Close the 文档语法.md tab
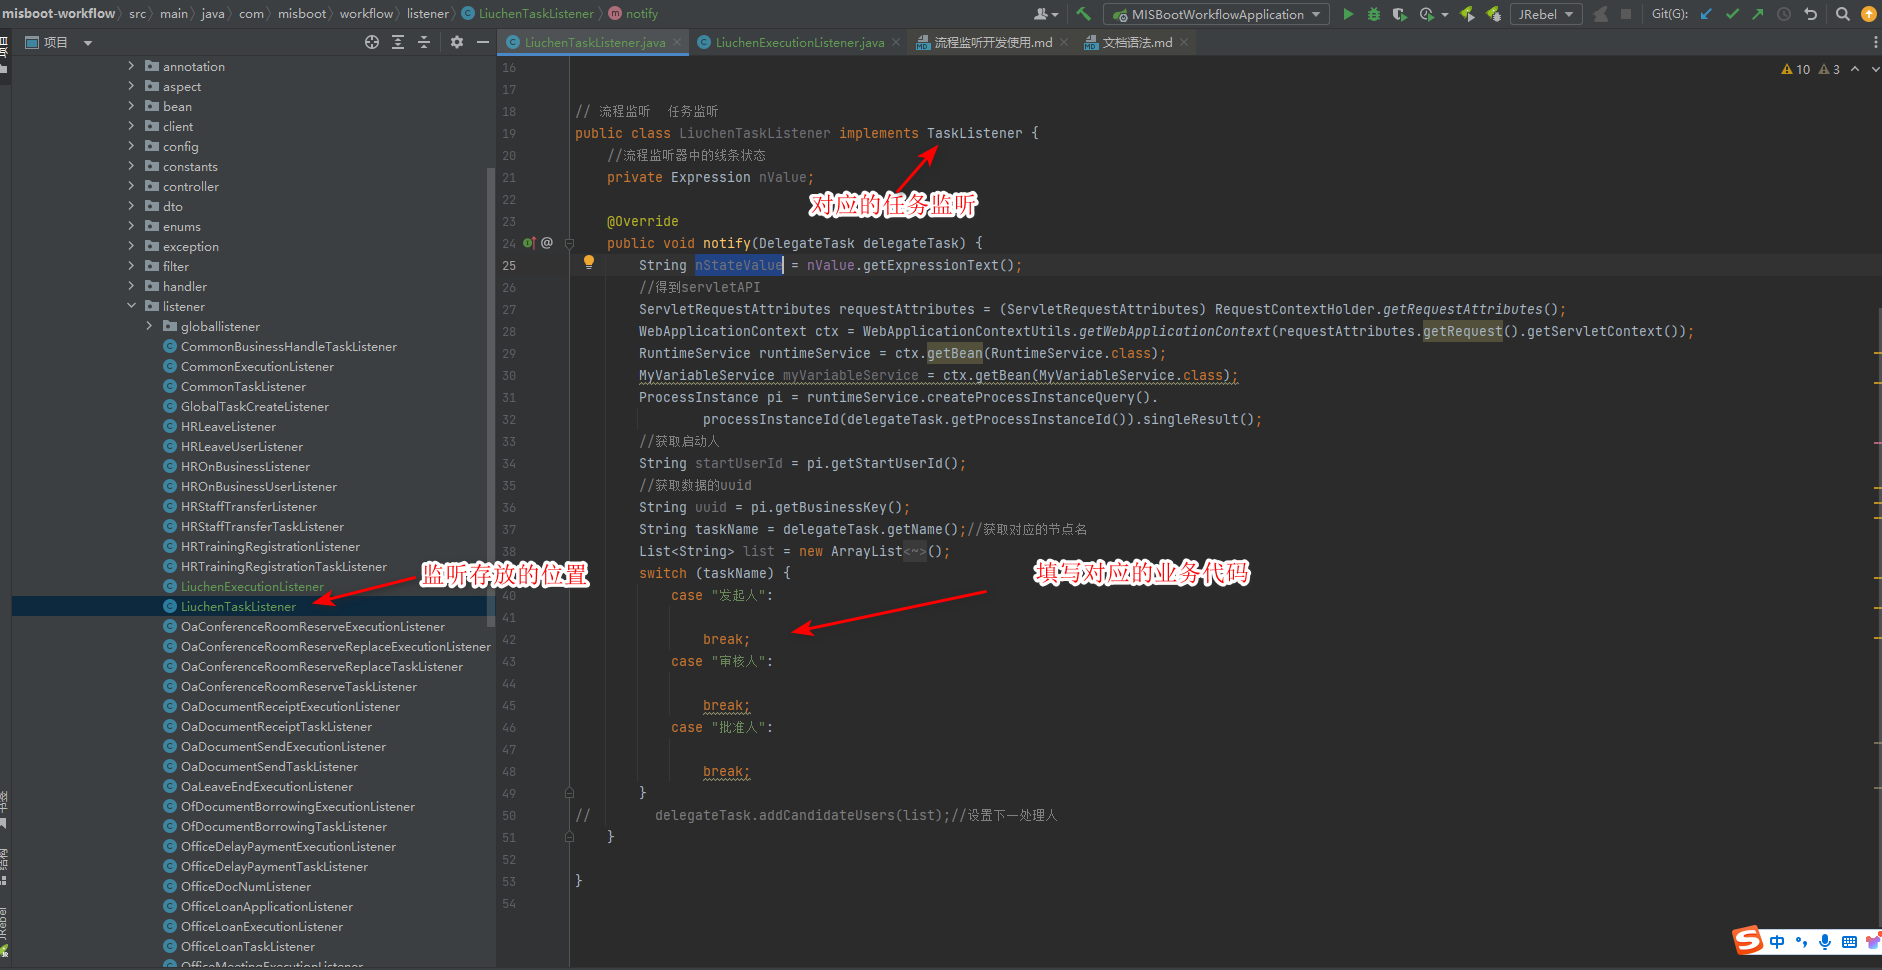 pos(1184,42)
